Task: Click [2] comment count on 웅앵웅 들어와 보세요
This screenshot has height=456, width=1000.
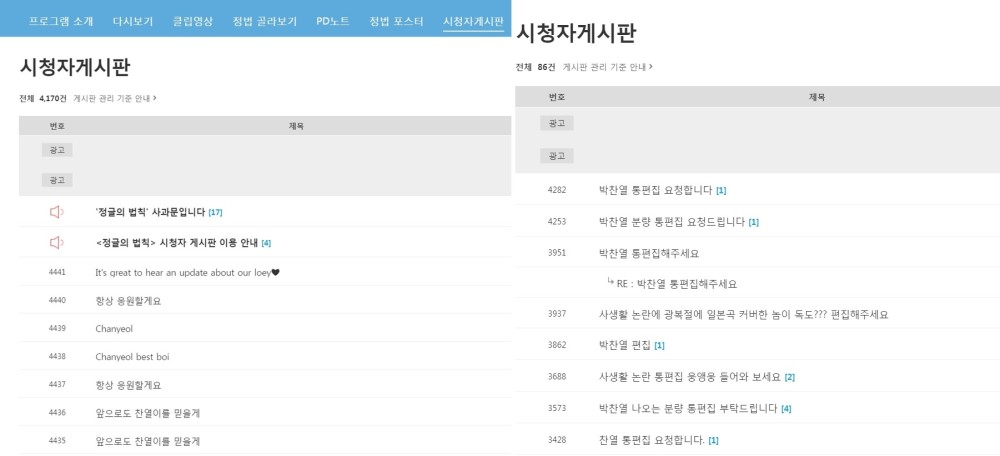Action: pyautogui.click(x=790, y=378)
